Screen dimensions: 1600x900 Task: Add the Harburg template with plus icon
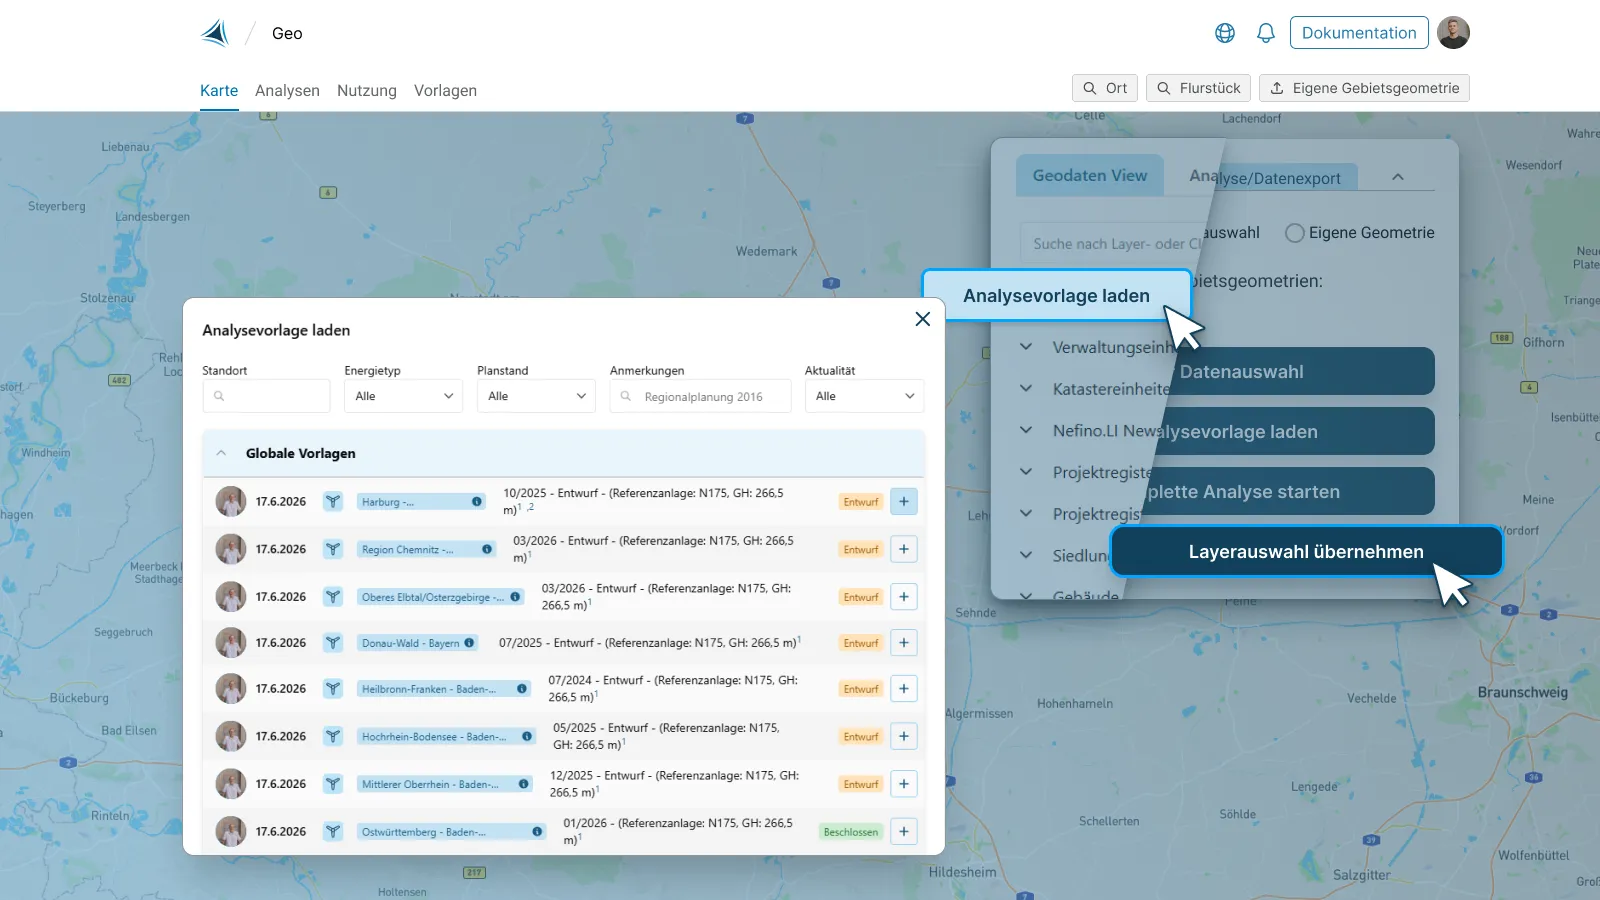pos(904,502)
